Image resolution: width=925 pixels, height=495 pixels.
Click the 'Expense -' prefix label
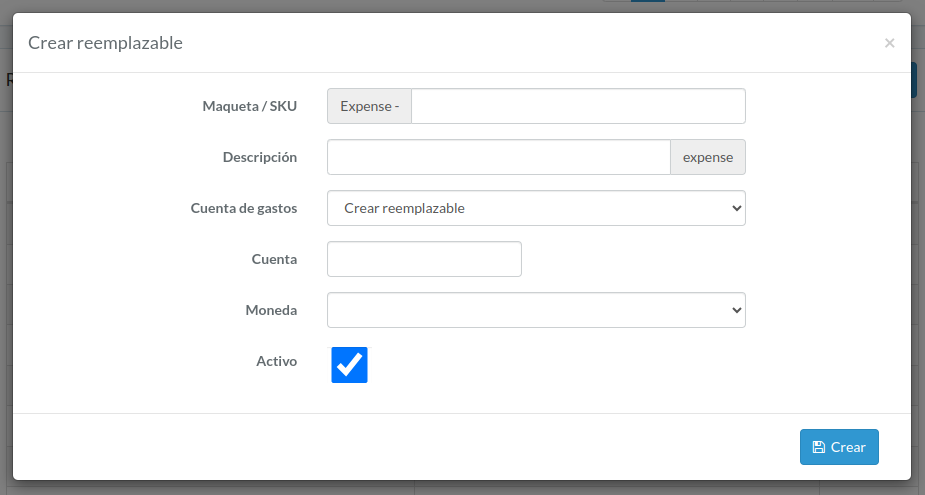coord(369,106)
